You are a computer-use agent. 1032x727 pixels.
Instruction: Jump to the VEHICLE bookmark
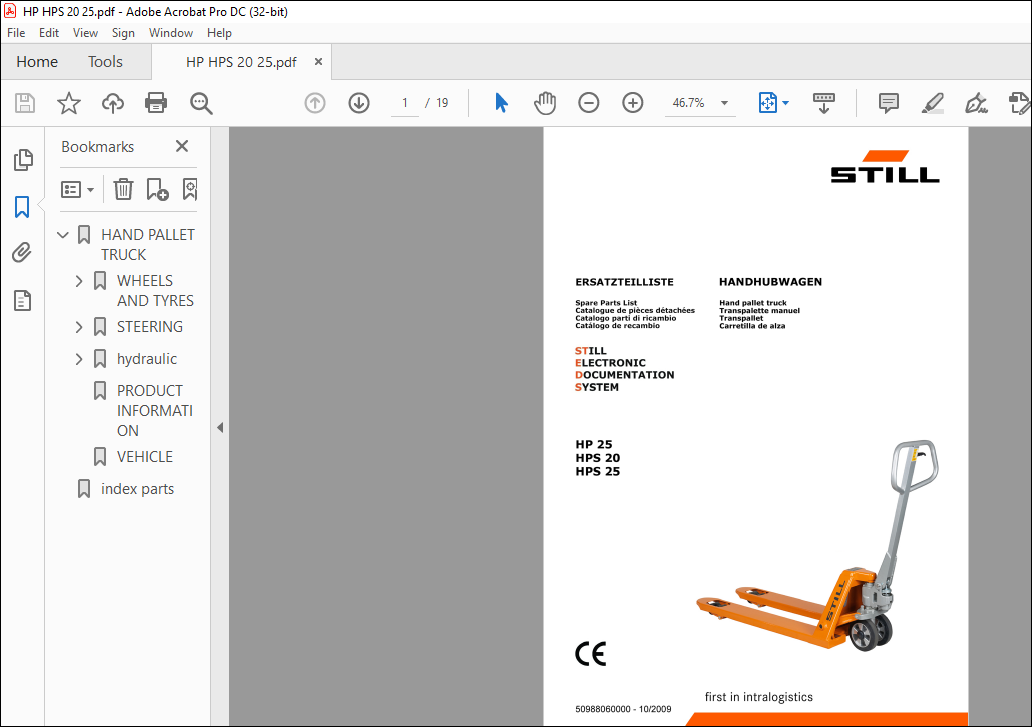click(145, 457)
